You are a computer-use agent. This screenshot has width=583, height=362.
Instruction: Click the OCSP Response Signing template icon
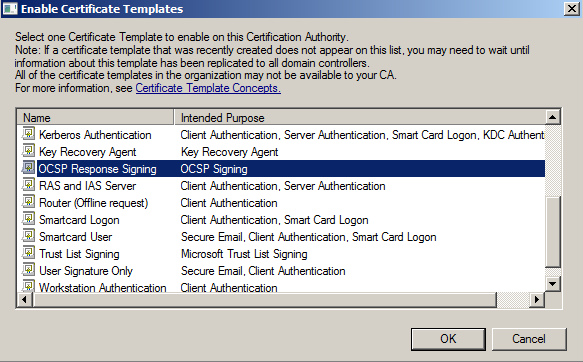coord(28,168)
